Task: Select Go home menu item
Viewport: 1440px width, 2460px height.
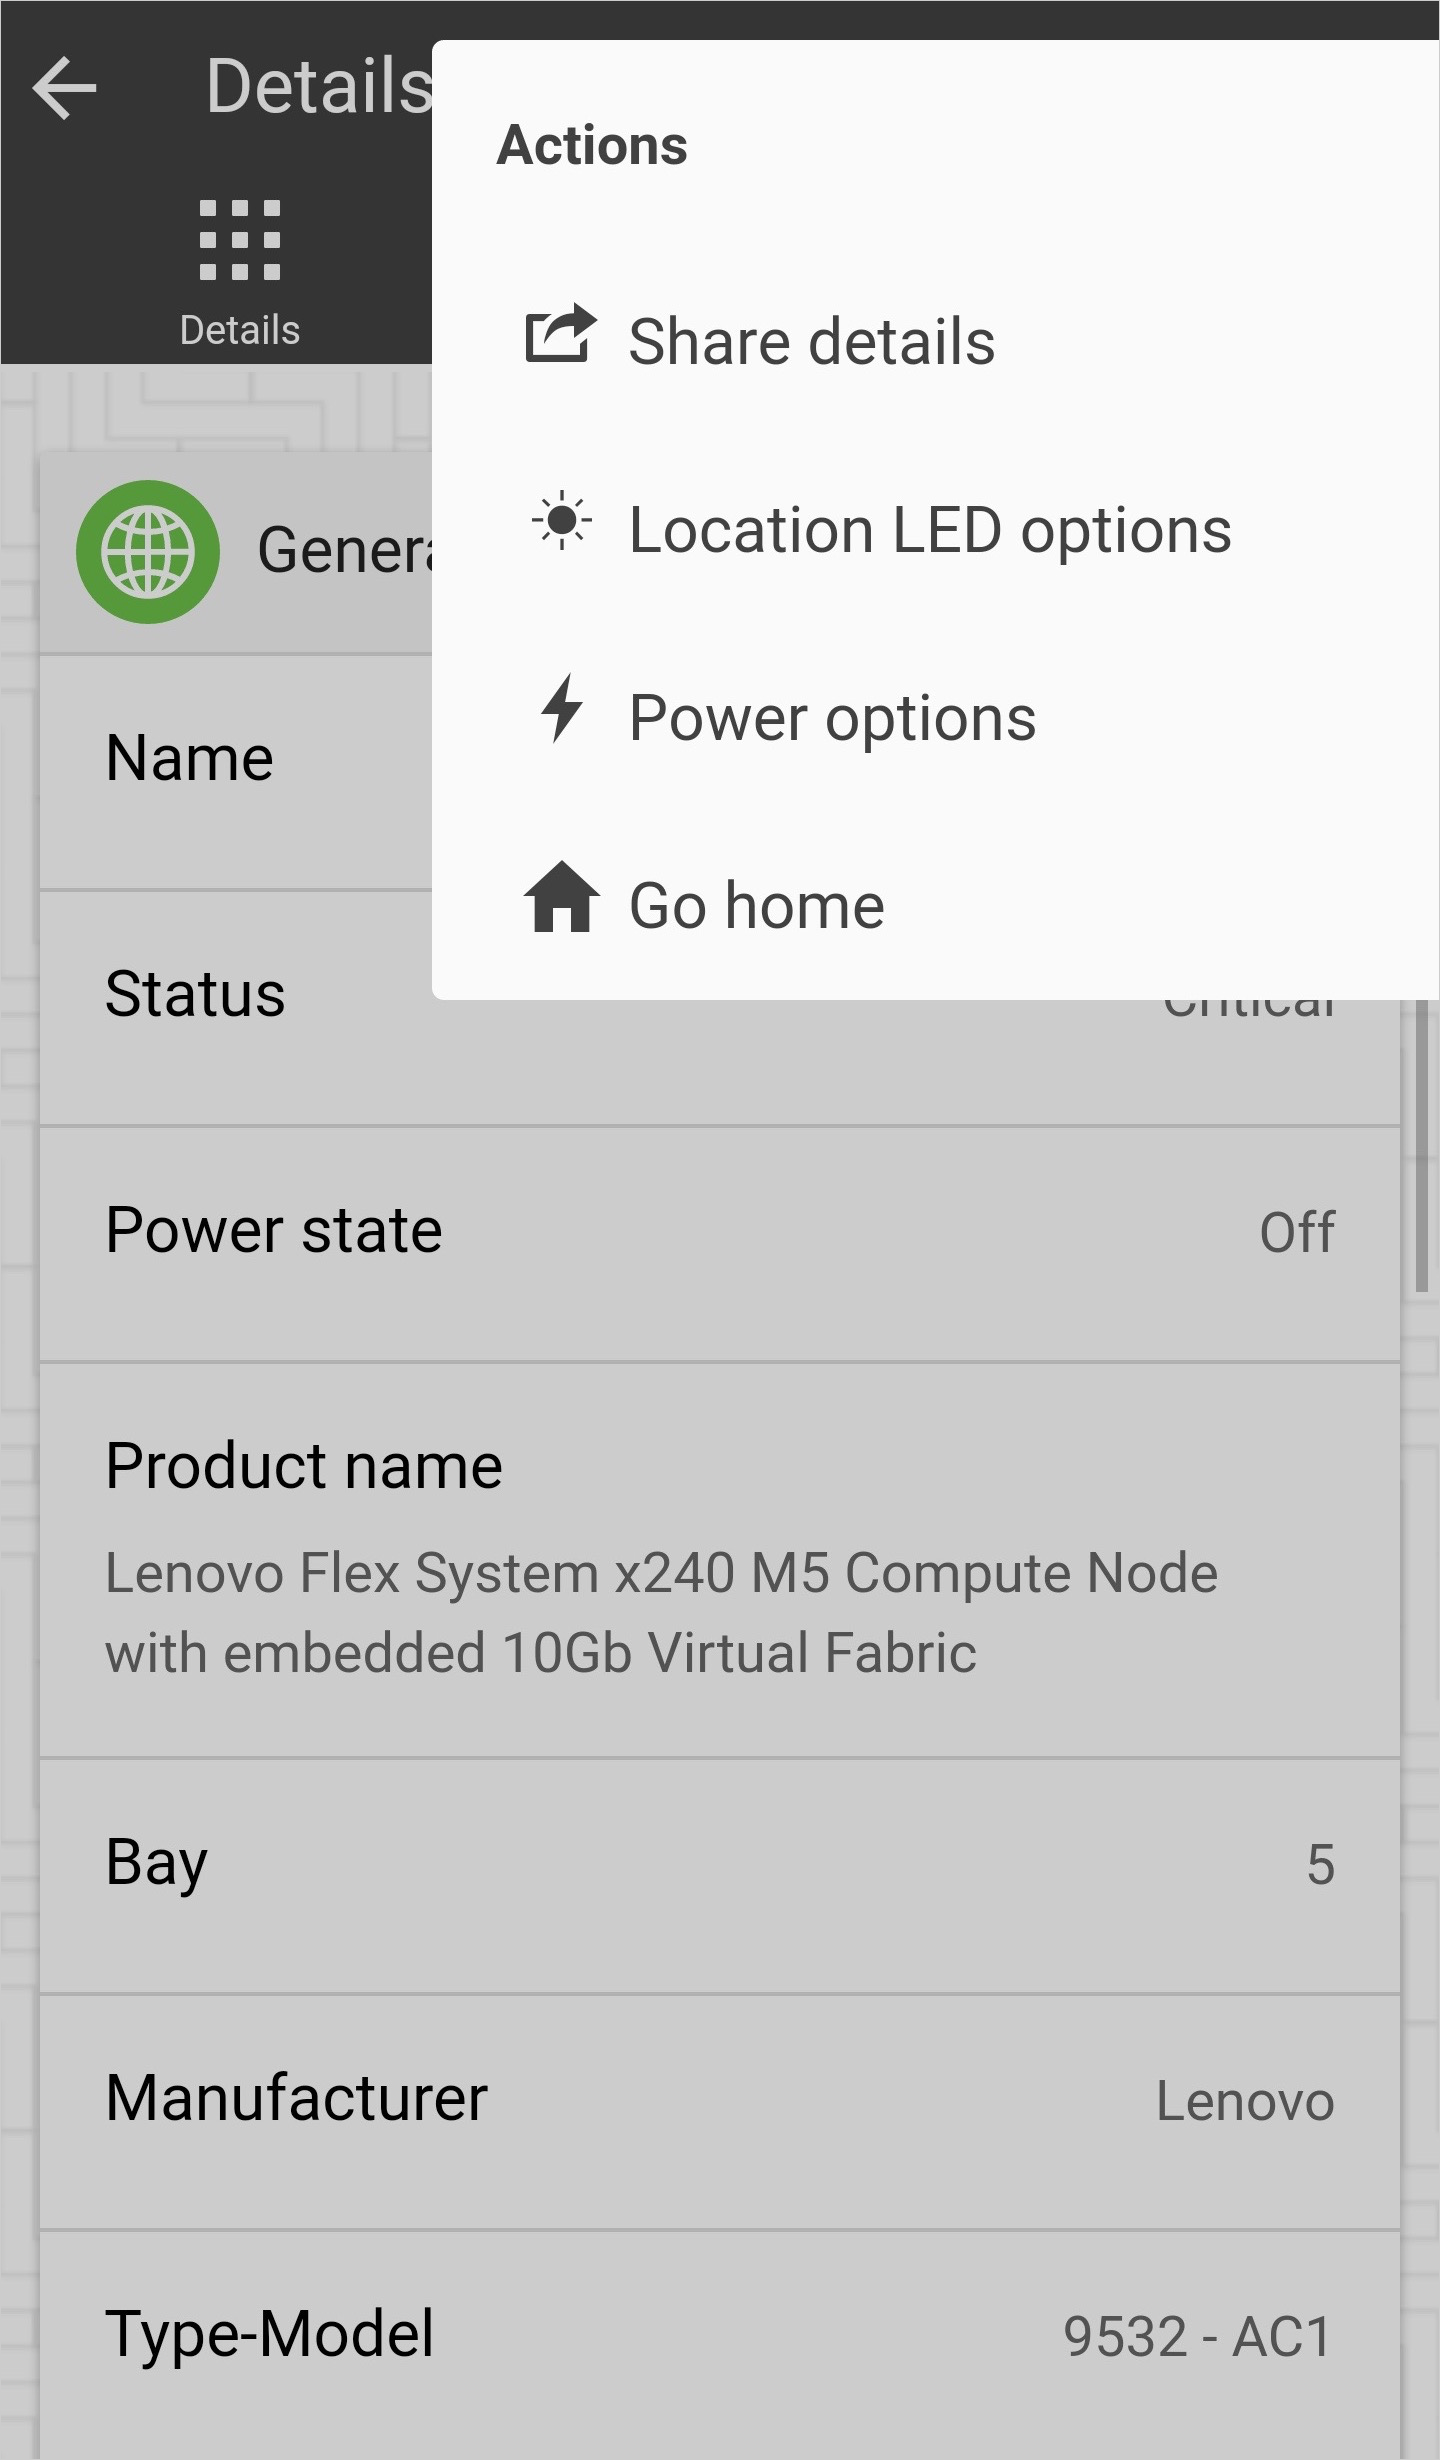Action: pos(756,906)
